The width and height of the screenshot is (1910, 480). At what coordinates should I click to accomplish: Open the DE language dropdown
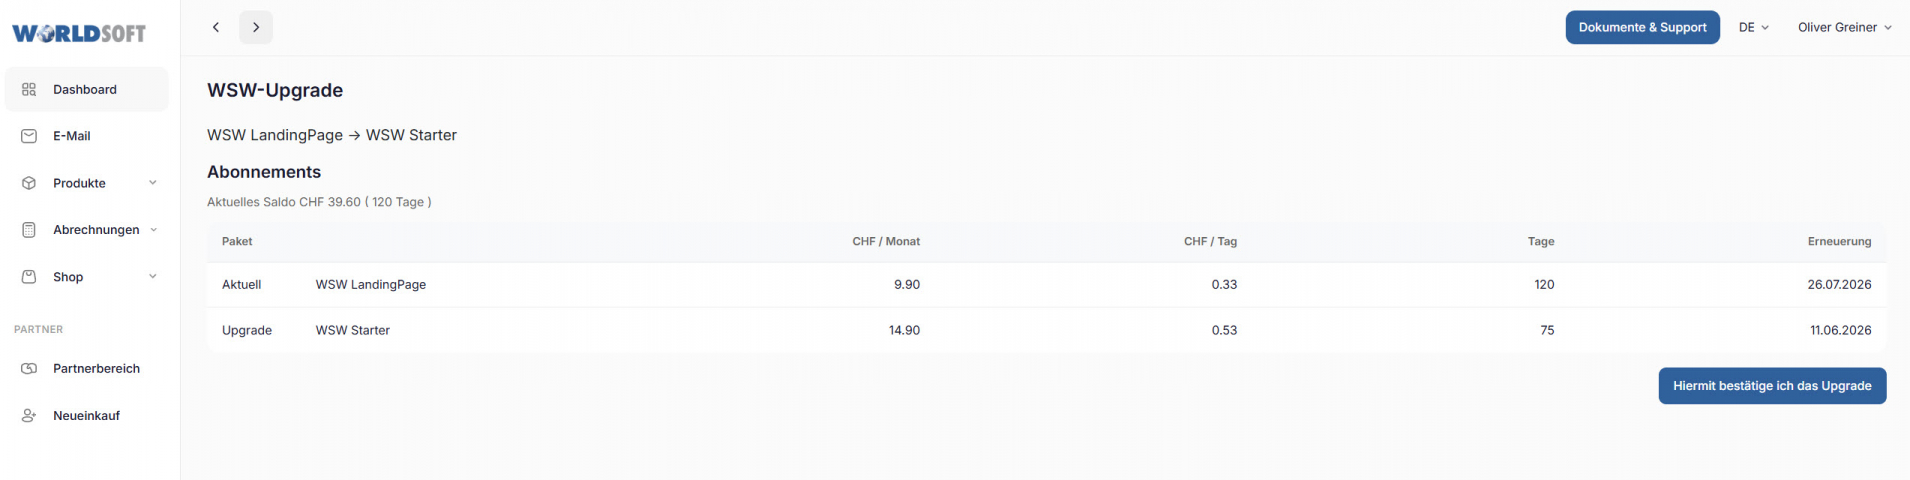(1753, 28)
